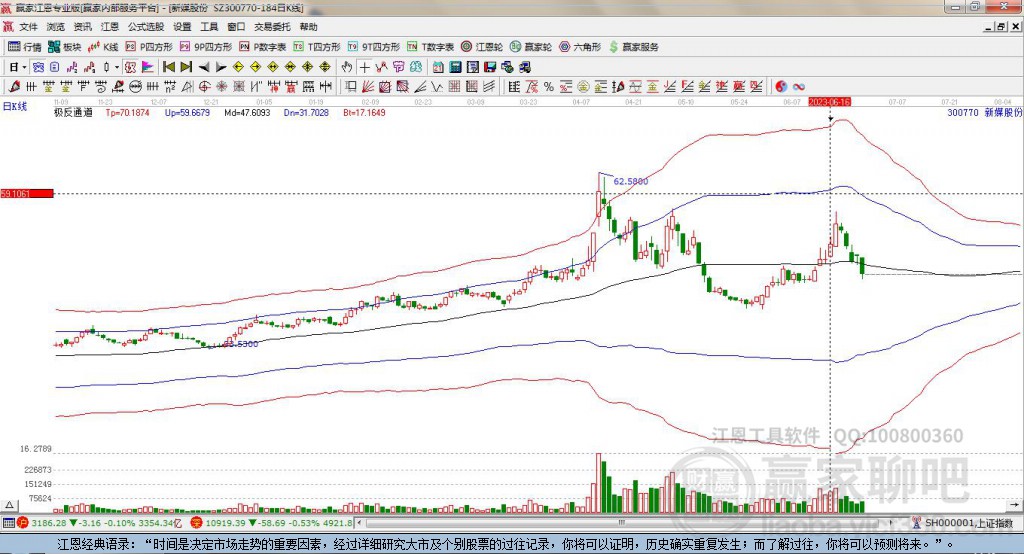The height and width of the screenshot is (554, 1024).
Task: Click the Tp=70.1874 value
Action: coord(127,112)
